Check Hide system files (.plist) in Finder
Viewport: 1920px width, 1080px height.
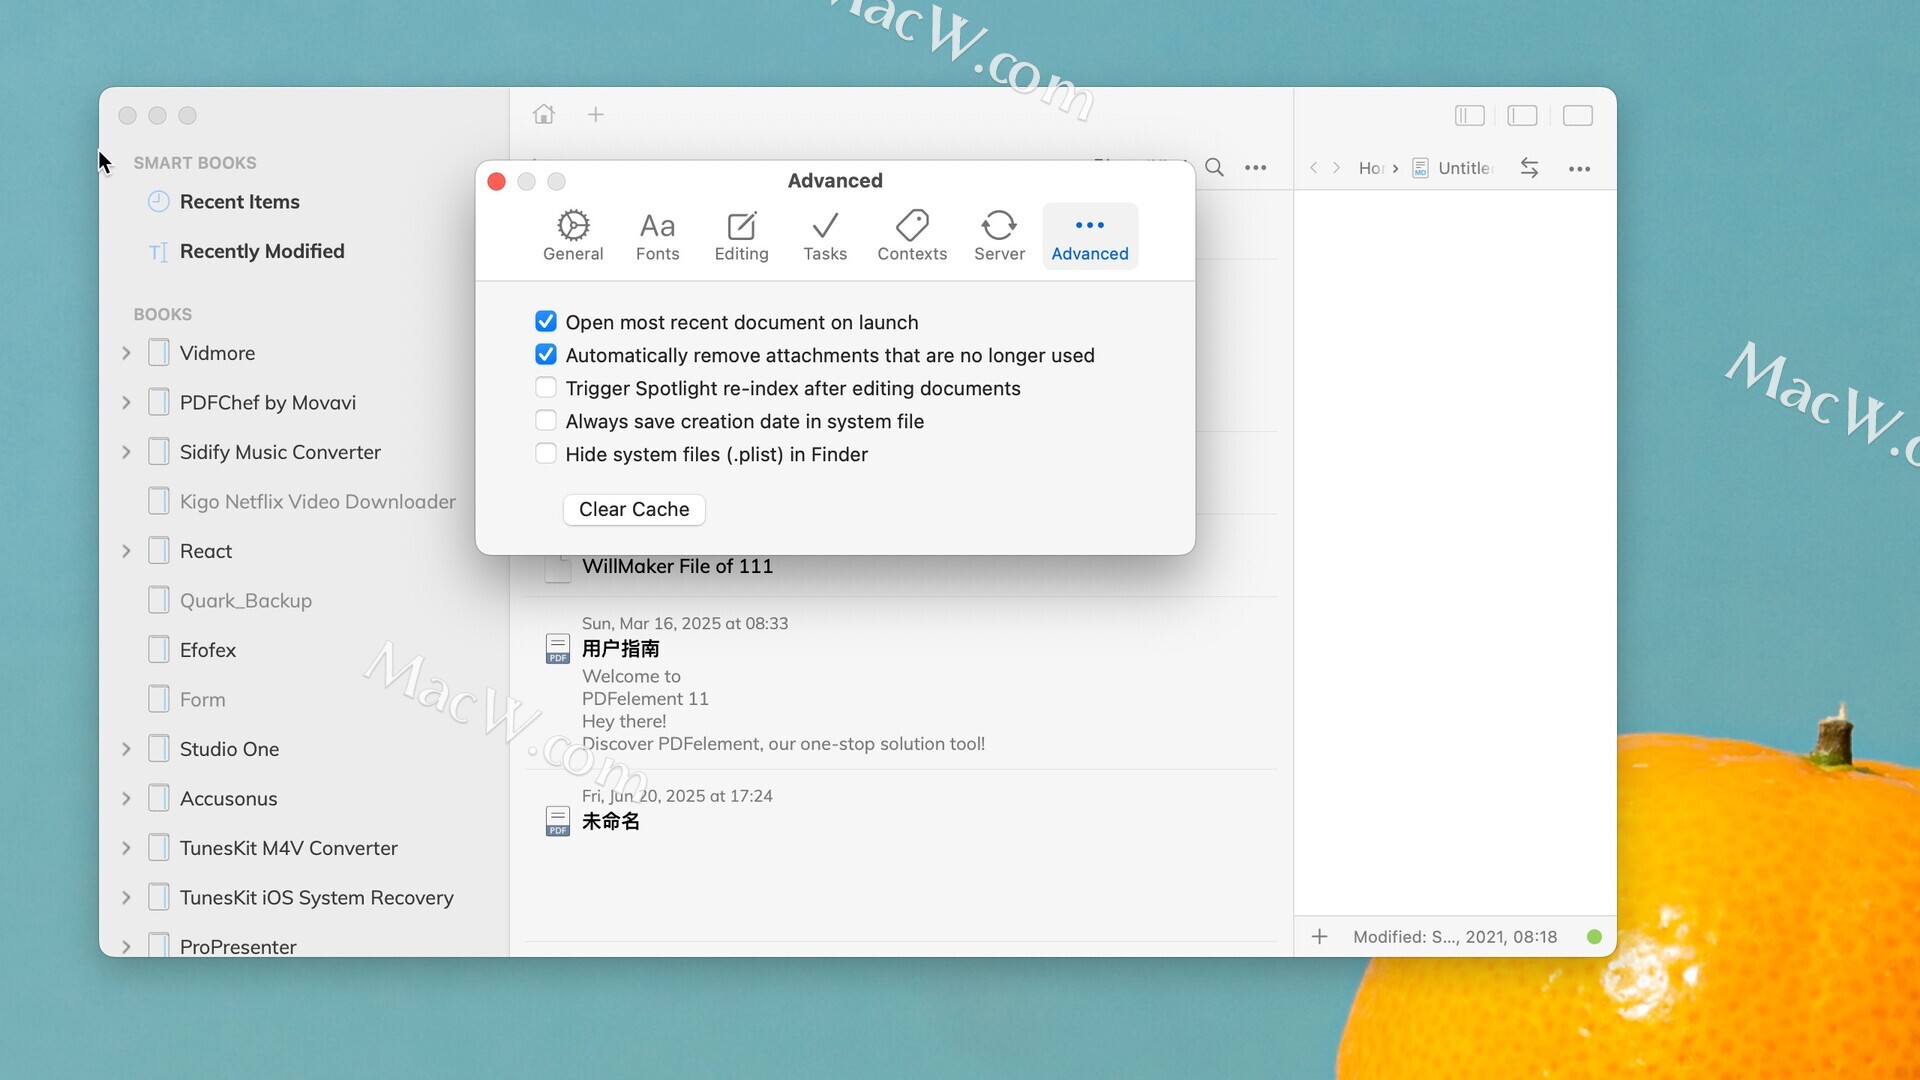[546, 453]
